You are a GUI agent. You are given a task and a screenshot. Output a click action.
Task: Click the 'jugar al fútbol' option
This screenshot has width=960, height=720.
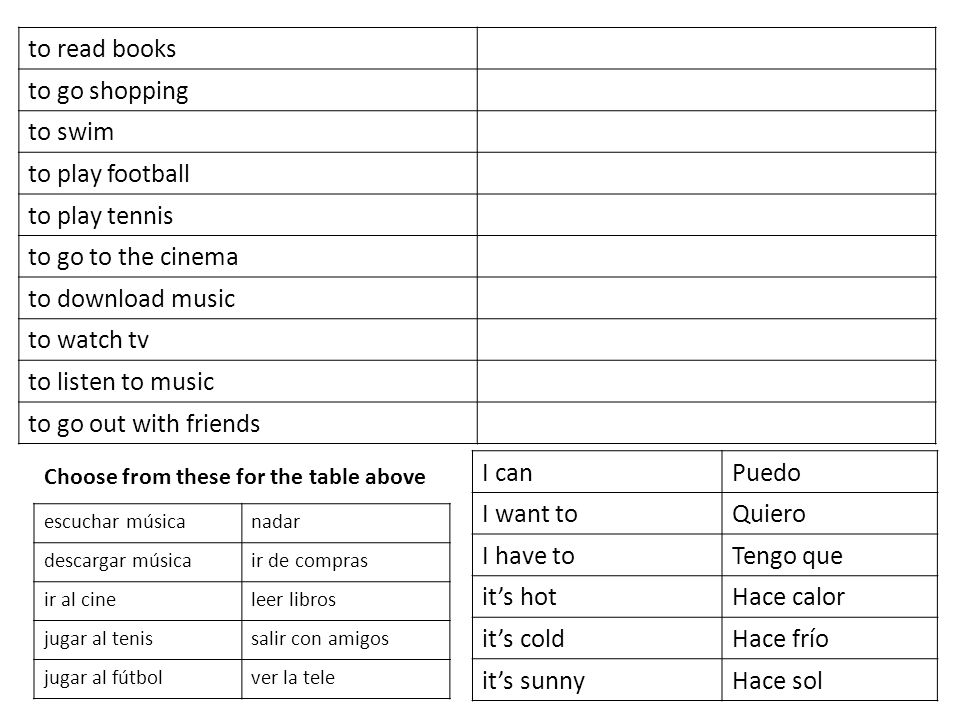coord(138,679)
